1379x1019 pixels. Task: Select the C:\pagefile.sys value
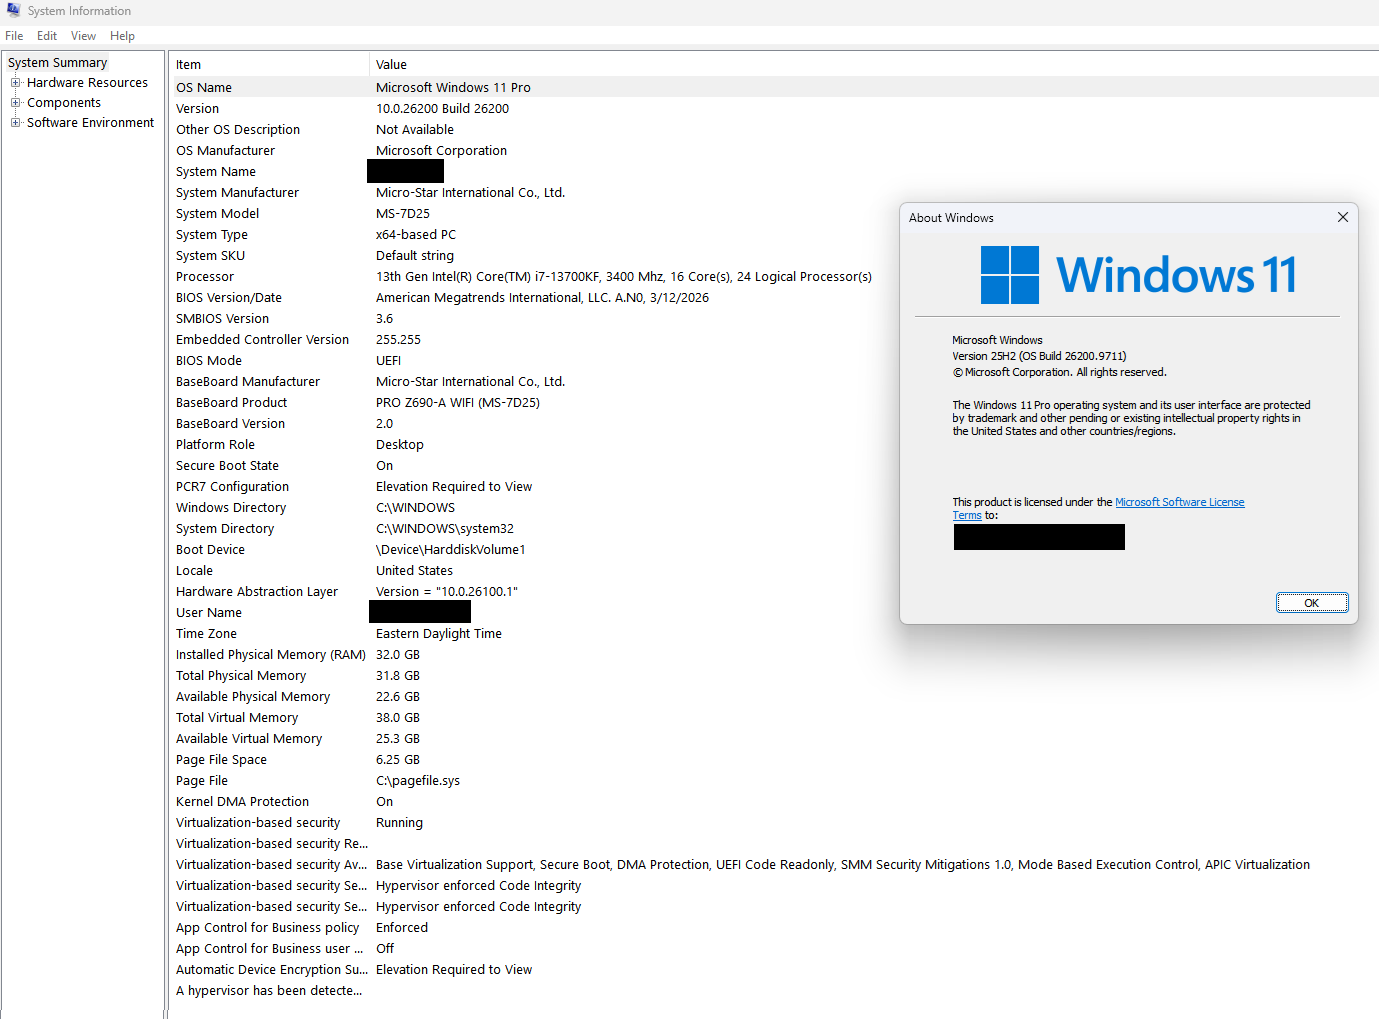click(x=418, y=781)
